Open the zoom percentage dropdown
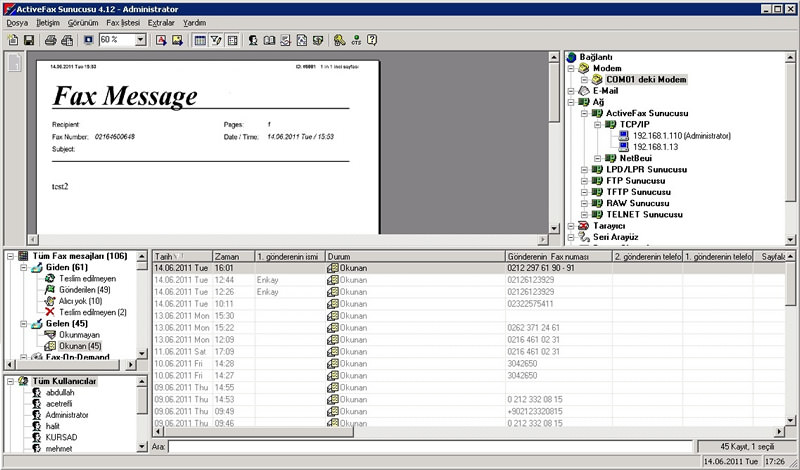Image resolution: width=800 pixels, height=470 pixels. point(140,40)
